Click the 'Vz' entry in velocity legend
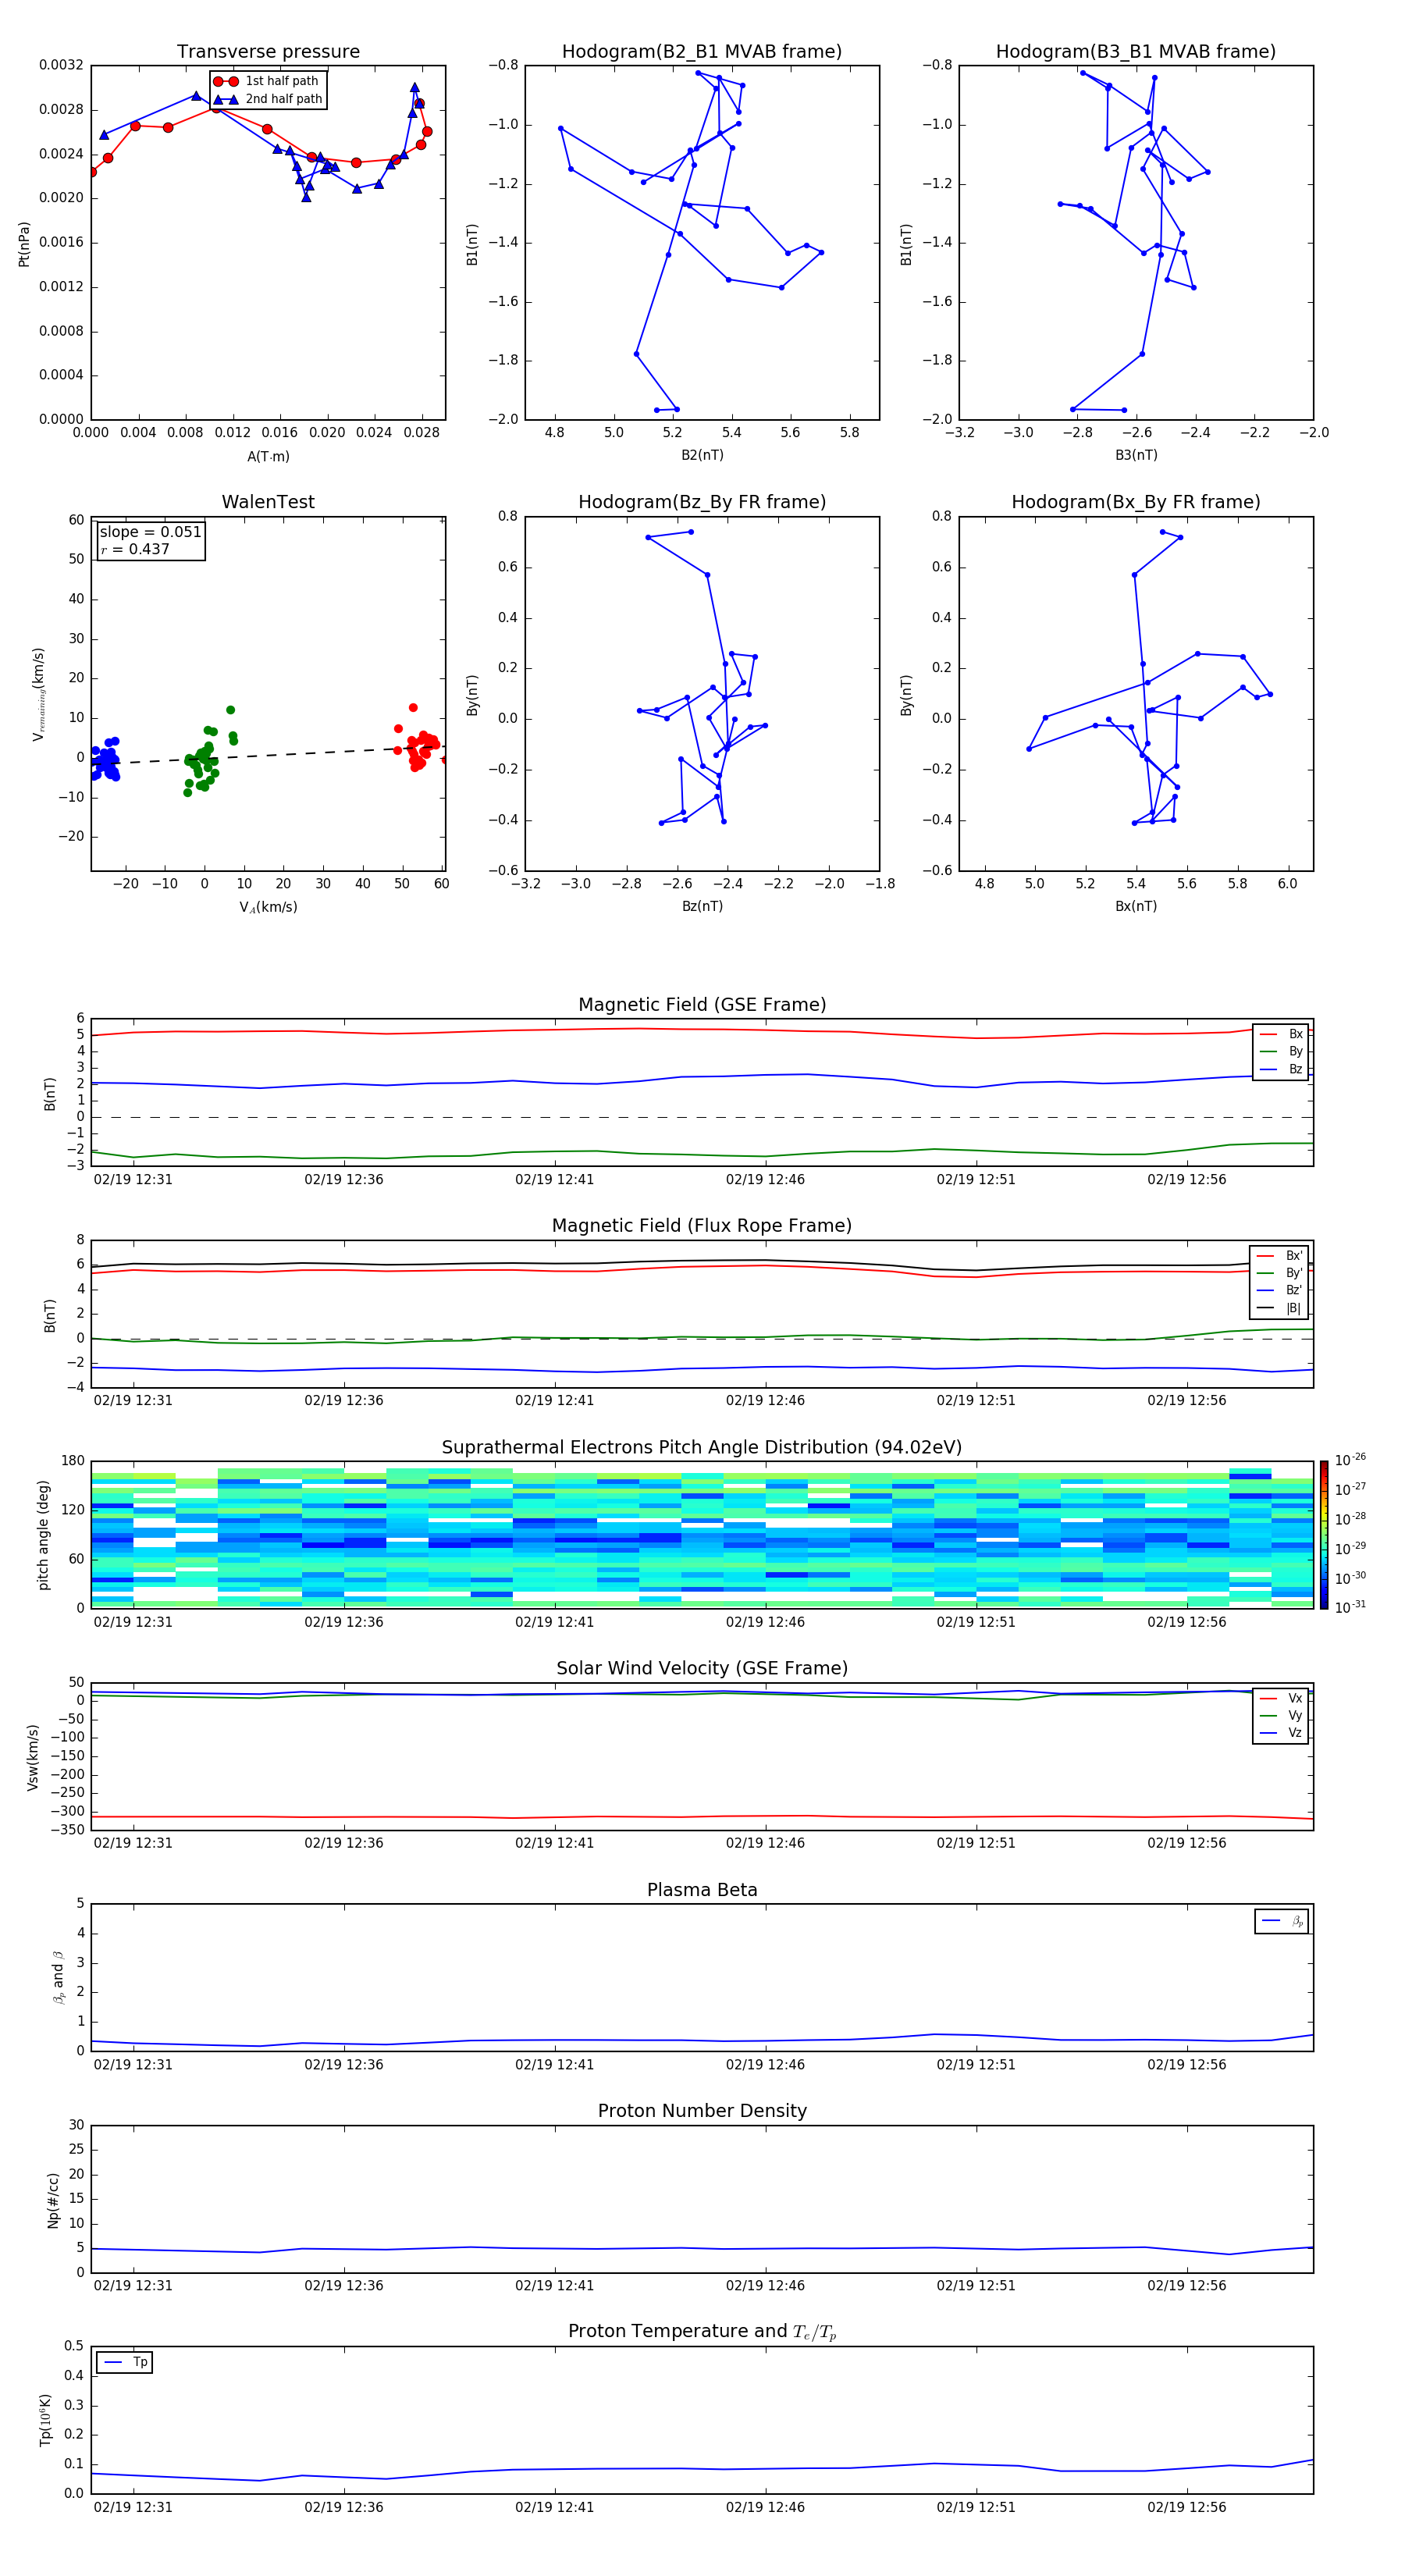This screenshot has height=2576, width=1405. [x=1282, y=1733]
